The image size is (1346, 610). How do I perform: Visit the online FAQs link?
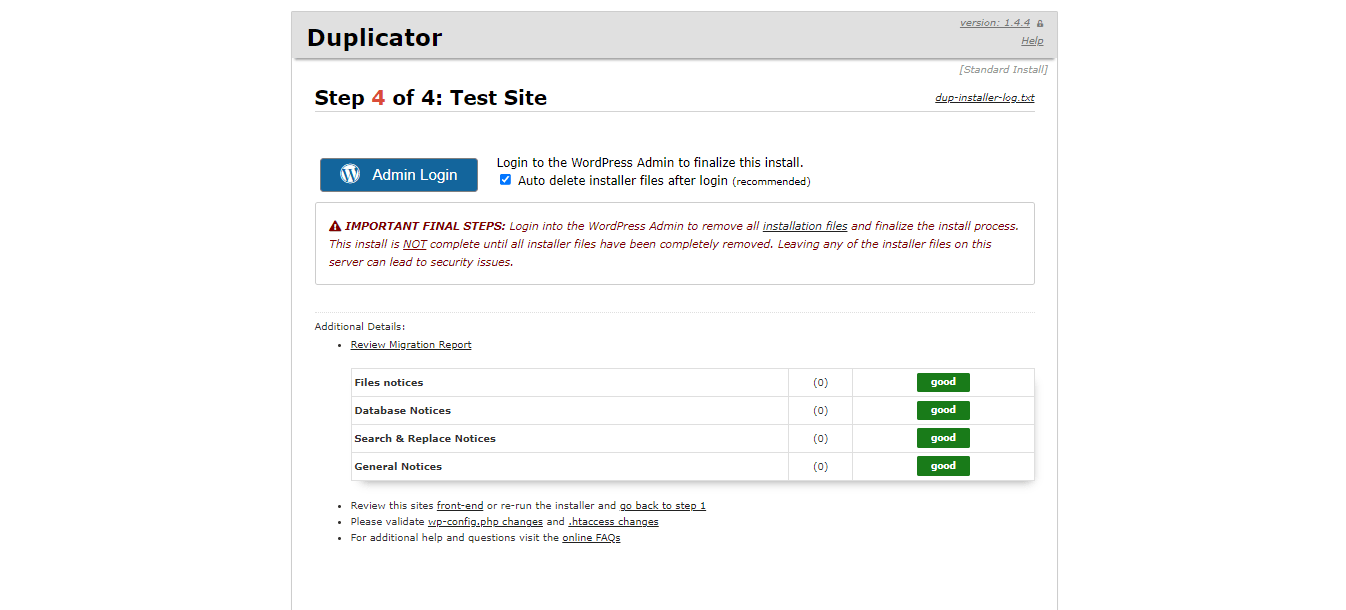pos(591,538)
